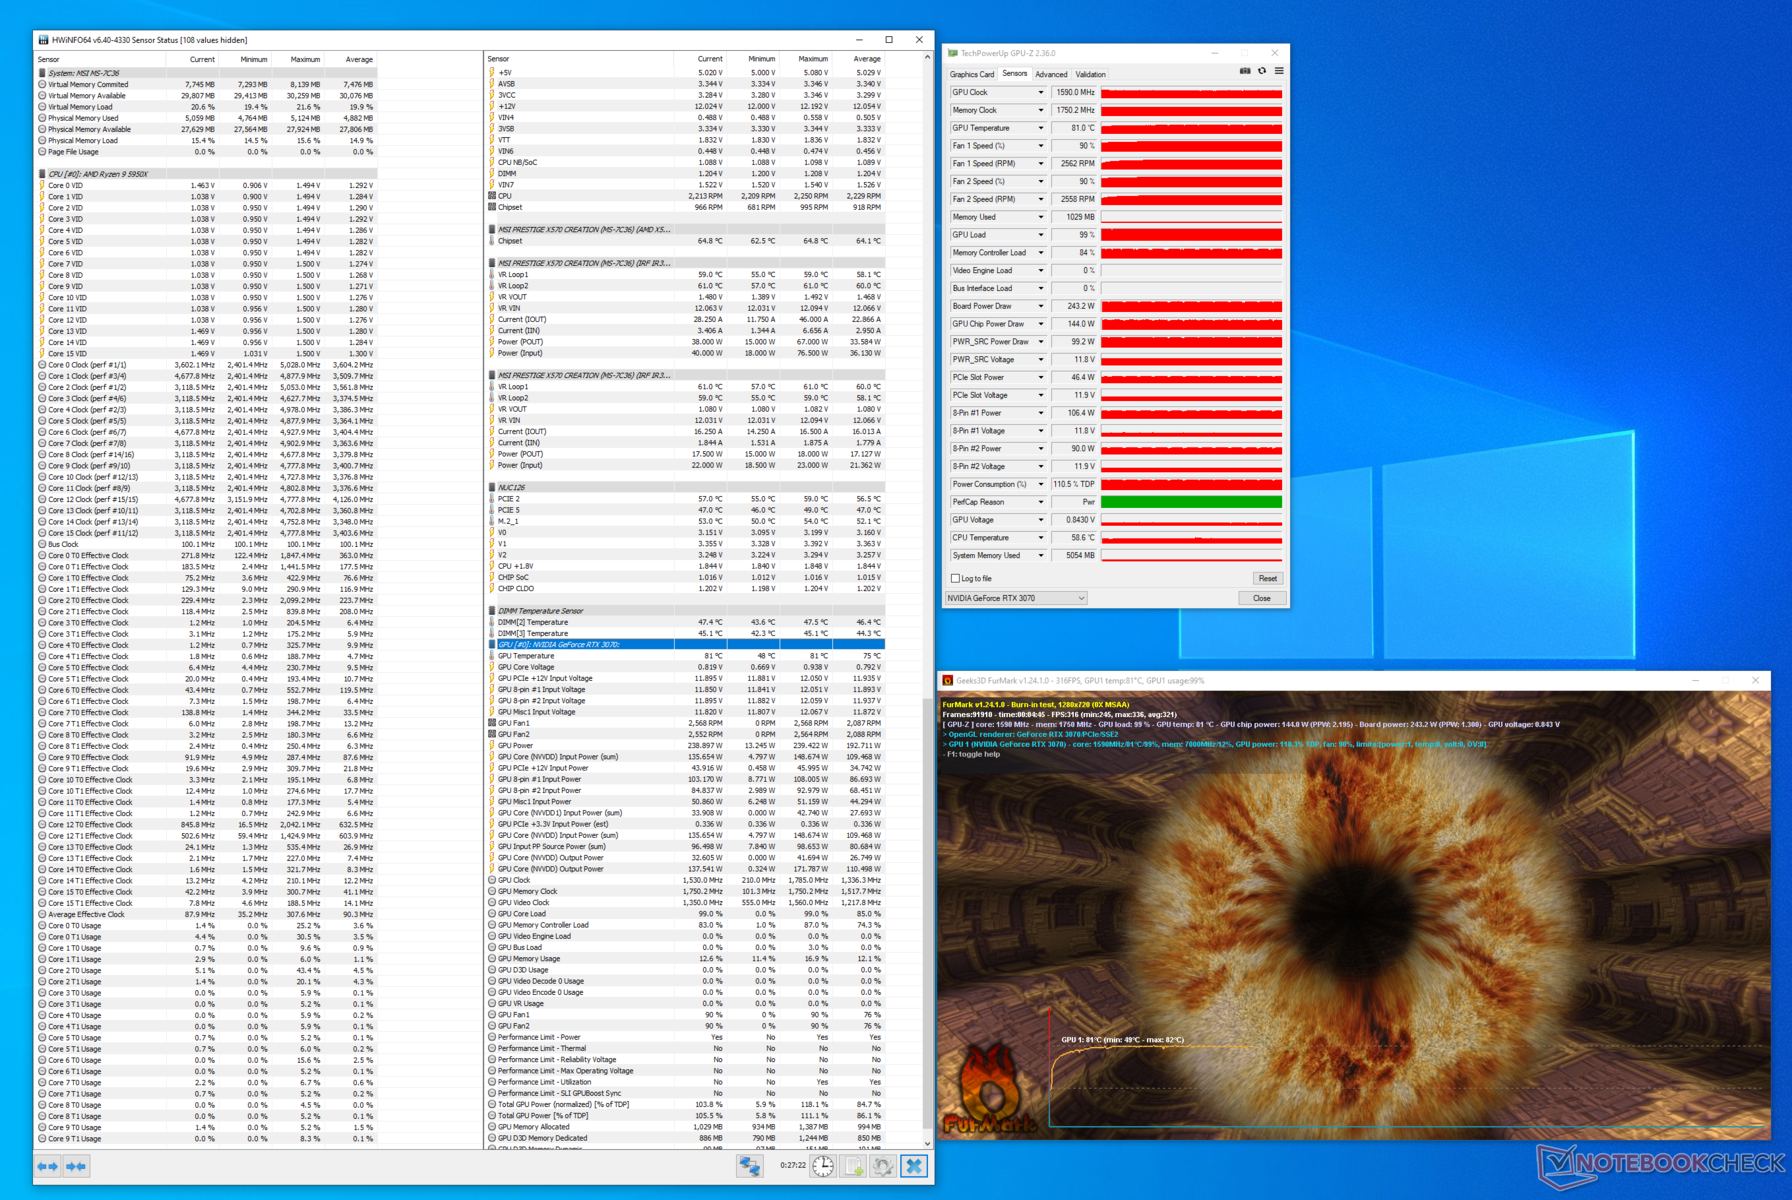Select the NUC126 group header

(x=685, y=487)
